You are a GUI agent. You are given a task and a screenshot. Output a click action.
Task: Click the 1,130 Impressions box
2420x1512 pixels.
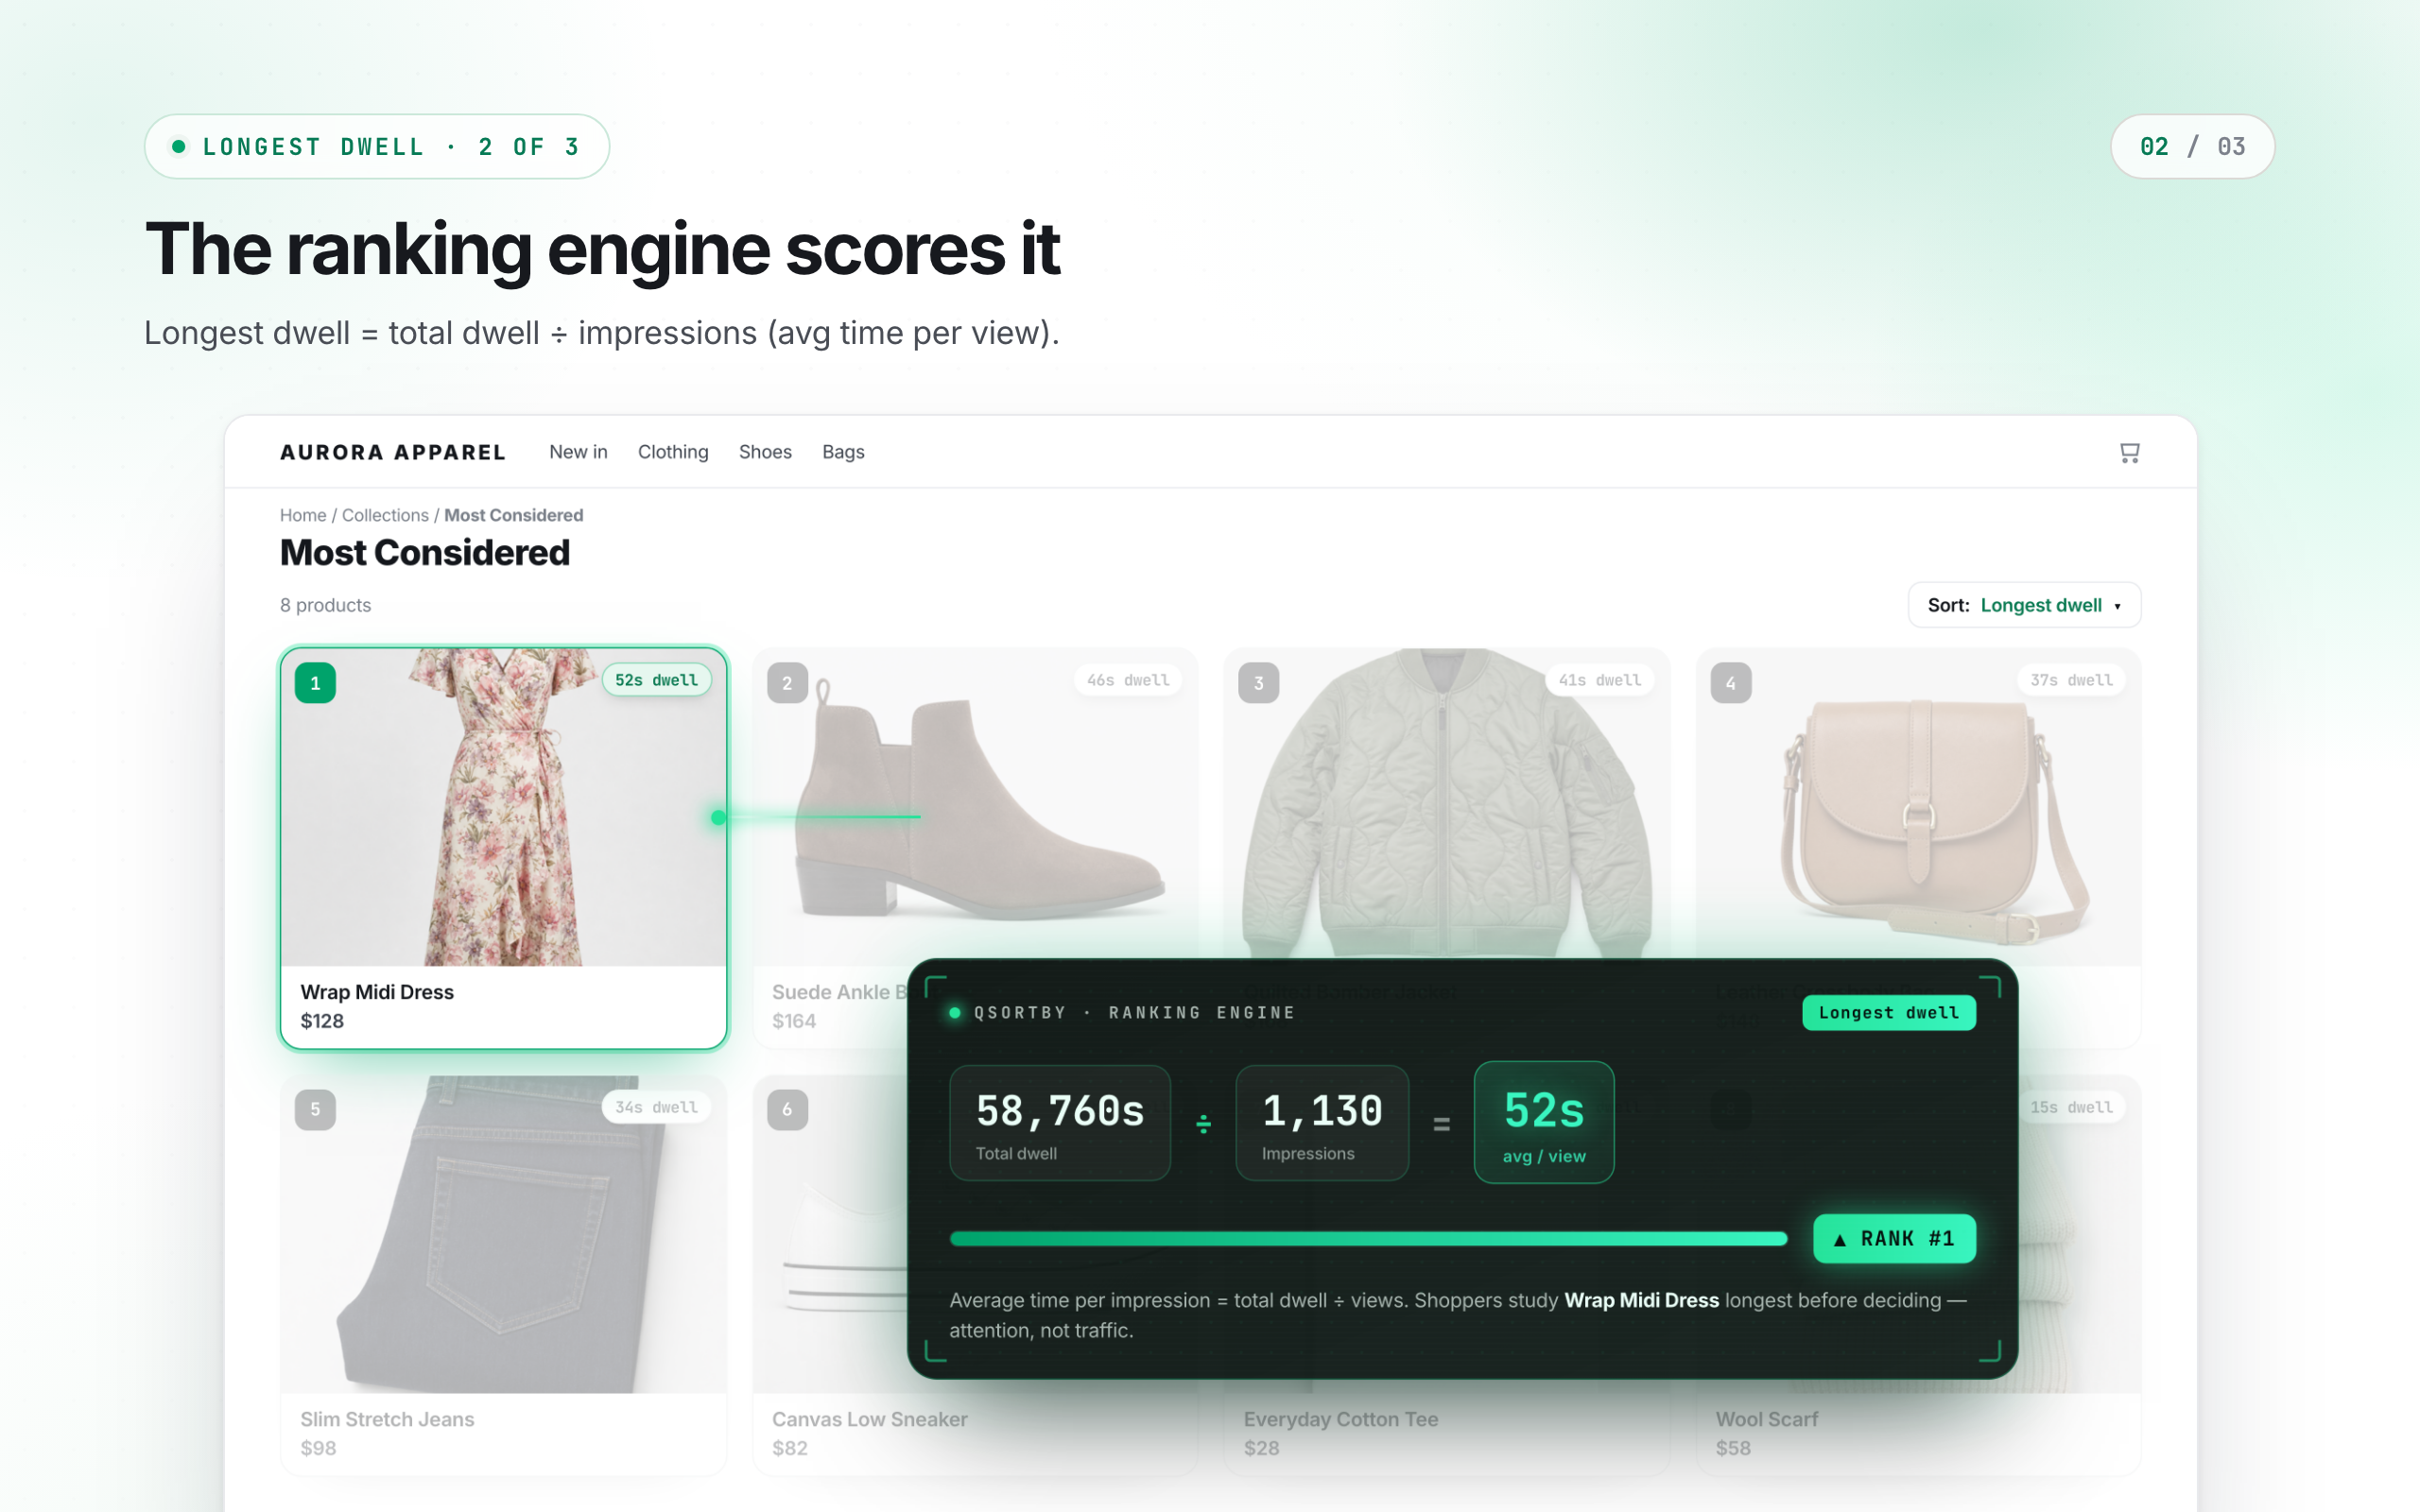tap(1322, 1123)
